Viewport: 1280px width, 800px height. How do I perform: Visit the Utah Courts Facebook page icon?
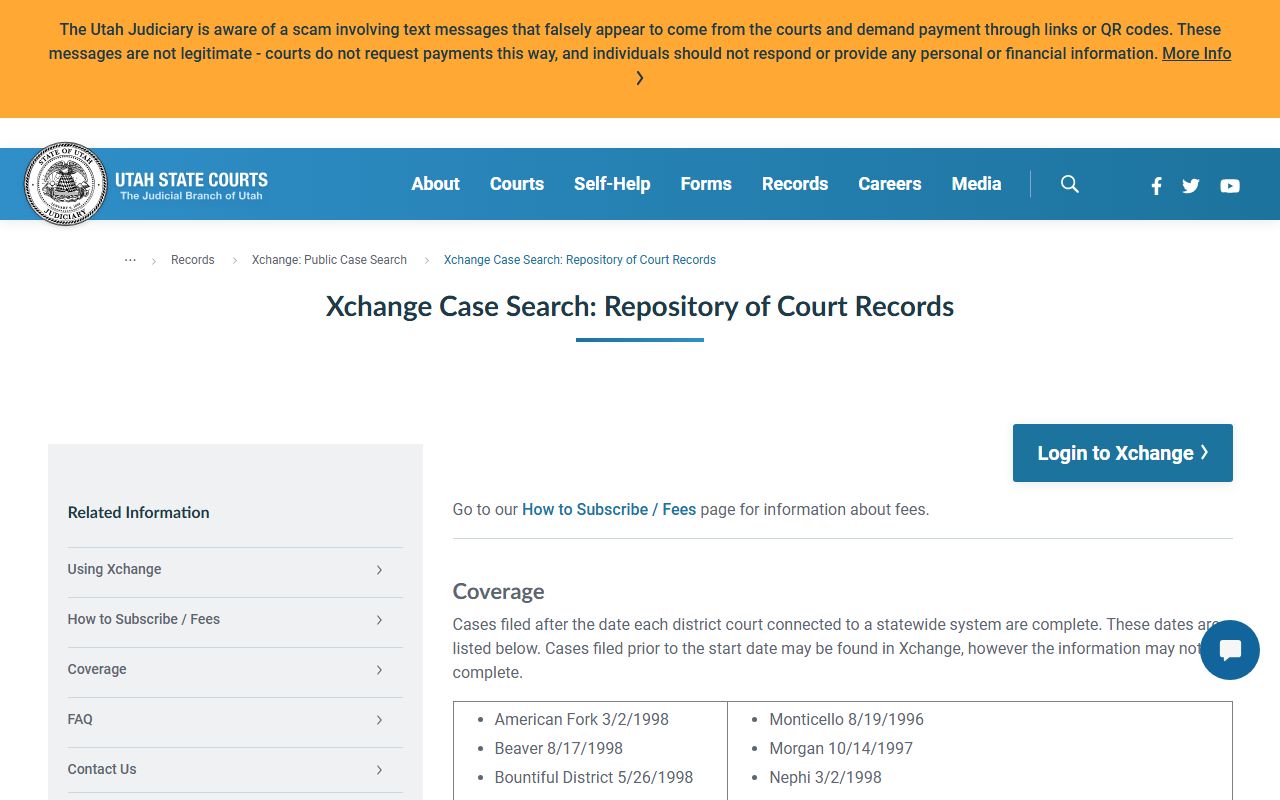(1156, 185)
